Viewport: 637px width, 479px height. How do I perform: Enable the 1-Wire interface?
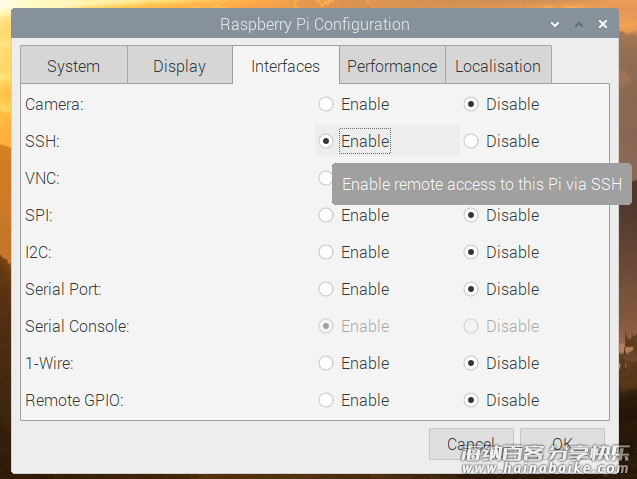click(326, 363)
